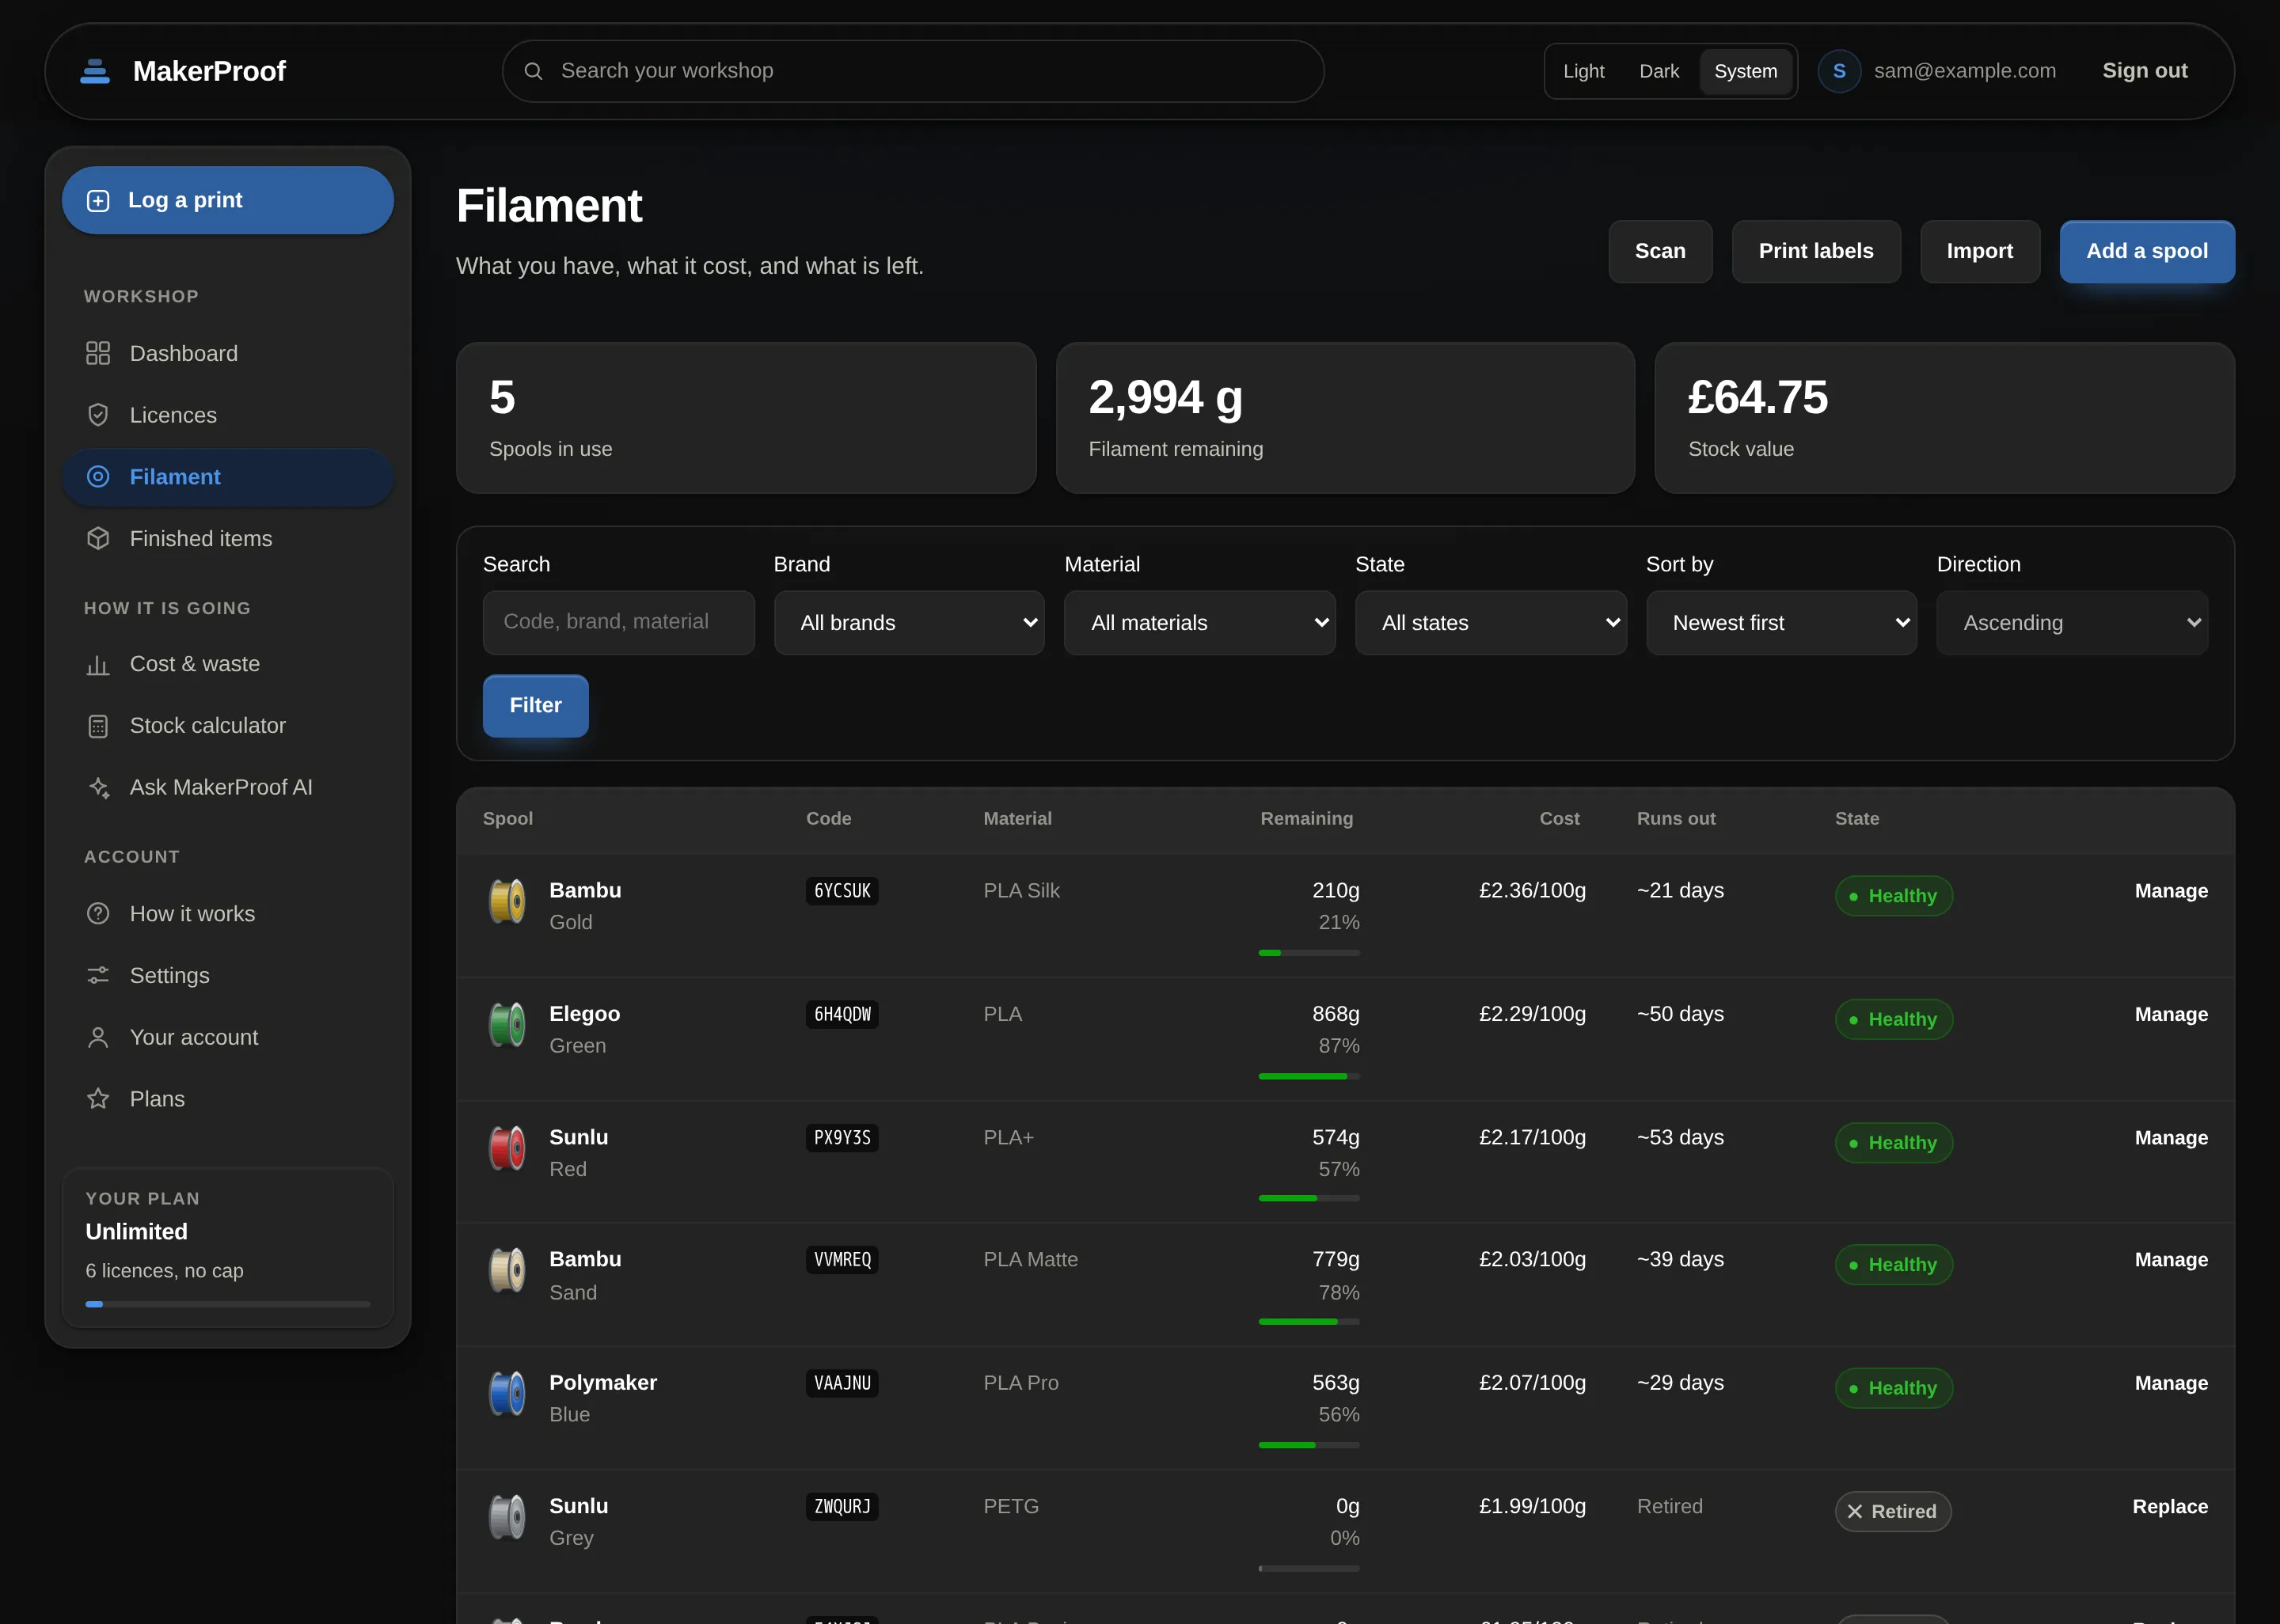This screenshot has height=1624, width=2280.
Task: Open the Direction dropdown
Action: [2072, 623]
